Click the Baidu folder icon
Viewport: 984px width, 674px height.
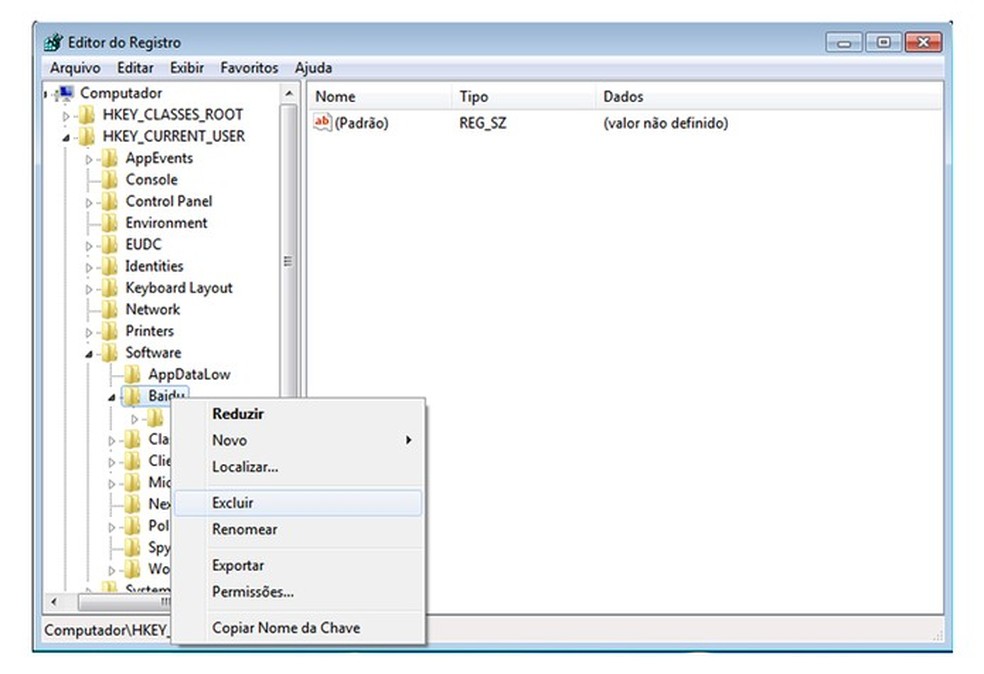[132, 396]
